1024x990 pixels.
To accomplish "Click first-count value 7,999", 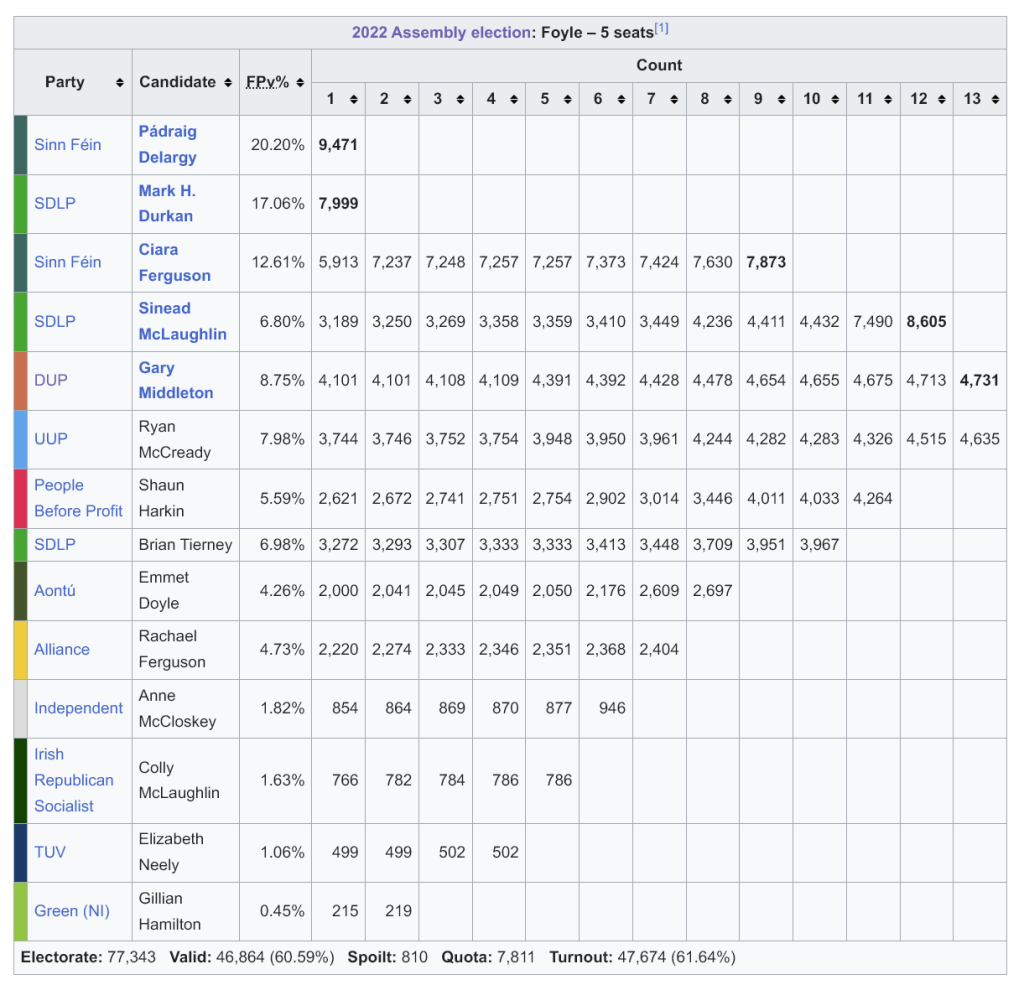I will coord(338,204).
